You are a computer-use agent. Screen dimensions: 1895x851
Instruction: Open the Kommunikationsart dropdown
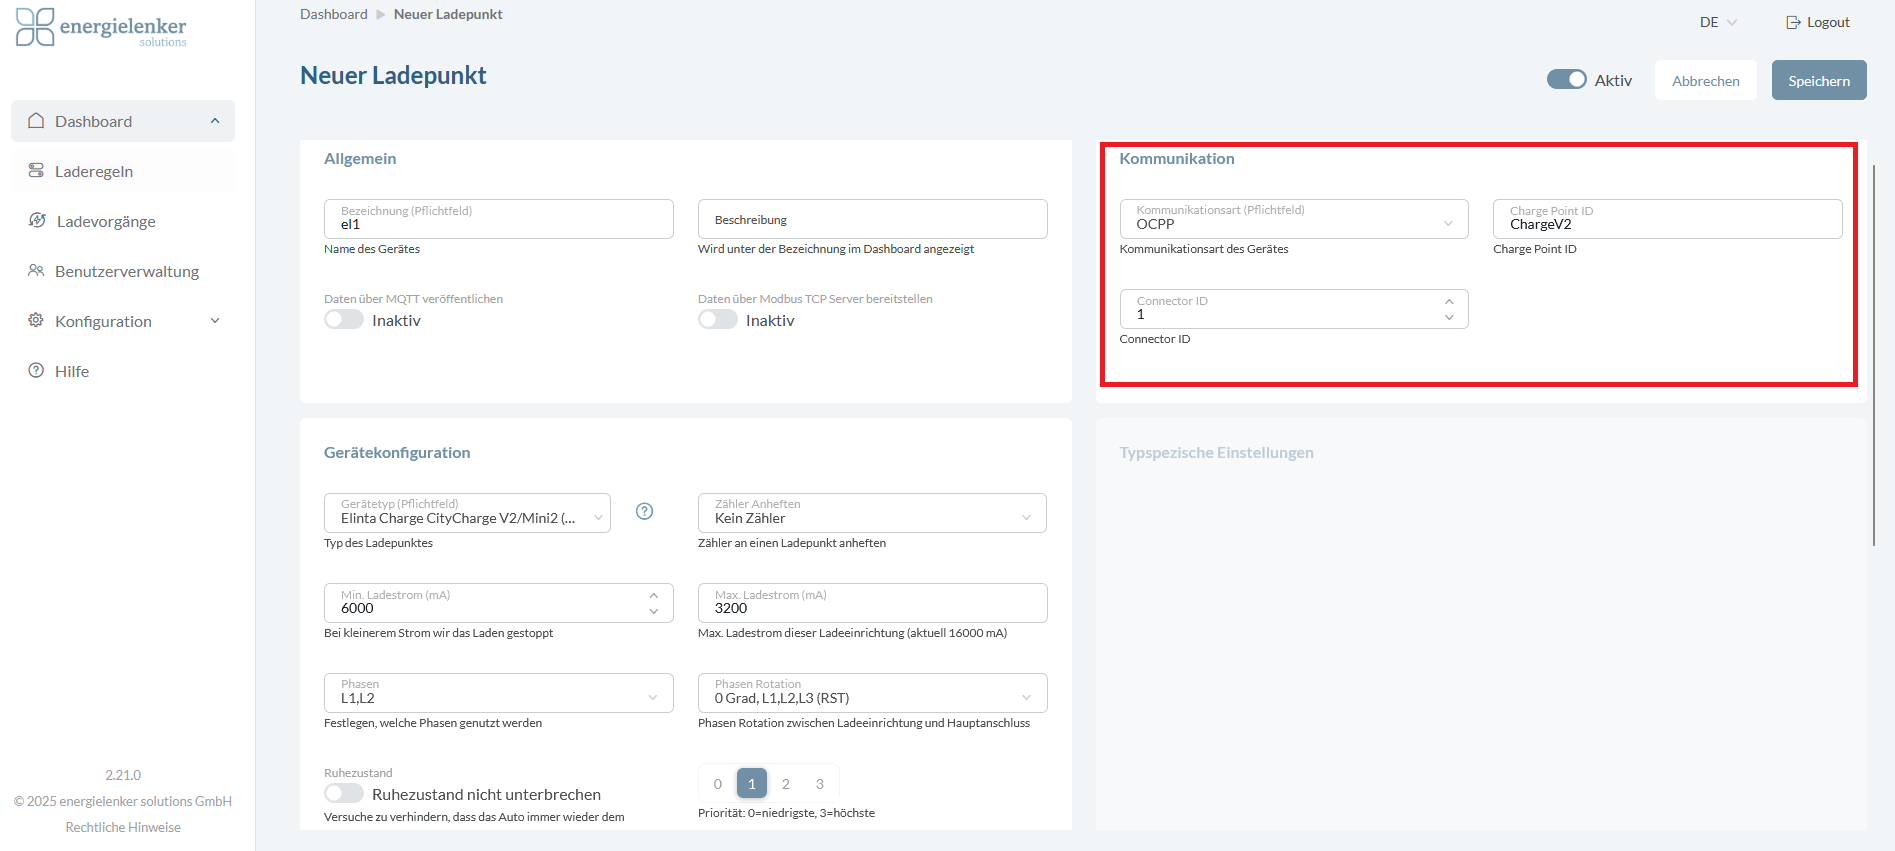[x=1293, y=219]
